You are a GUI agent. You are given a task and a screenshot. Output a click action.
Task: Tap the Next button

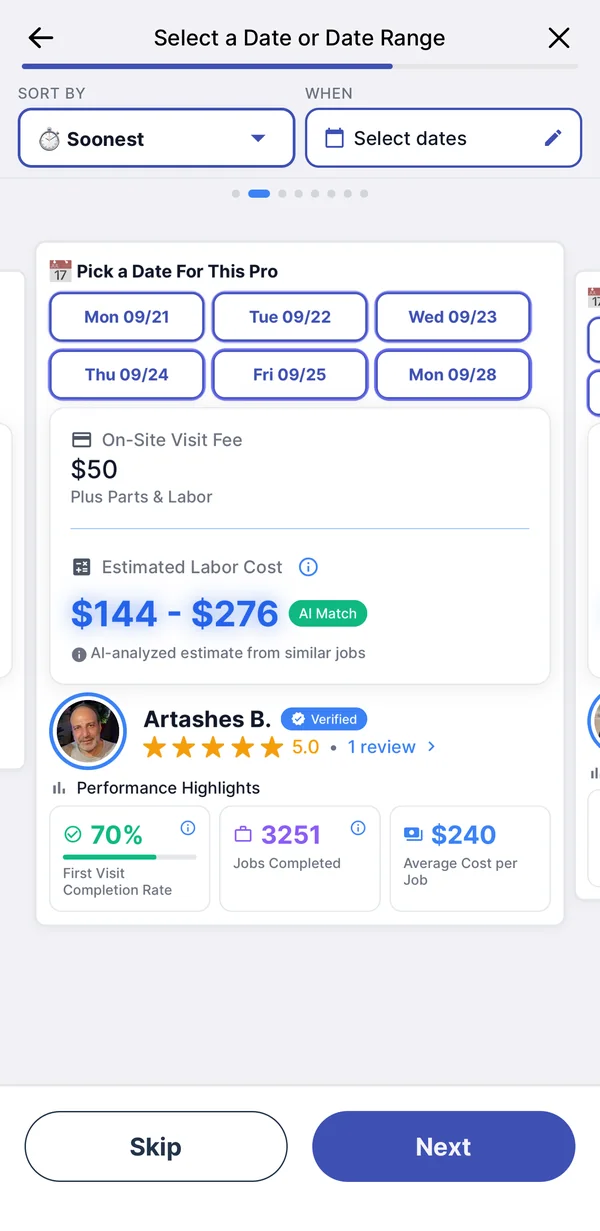pyautogui.click(x=444, y=1147)
